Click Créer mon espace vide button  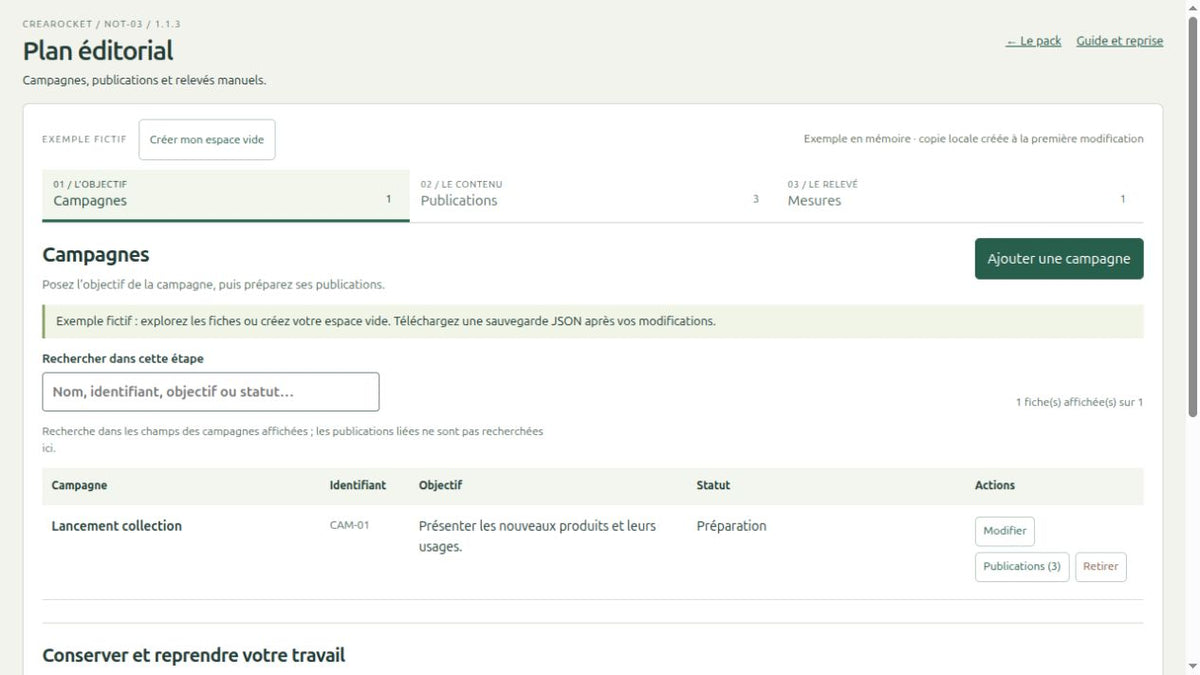[x=207, y=140]
